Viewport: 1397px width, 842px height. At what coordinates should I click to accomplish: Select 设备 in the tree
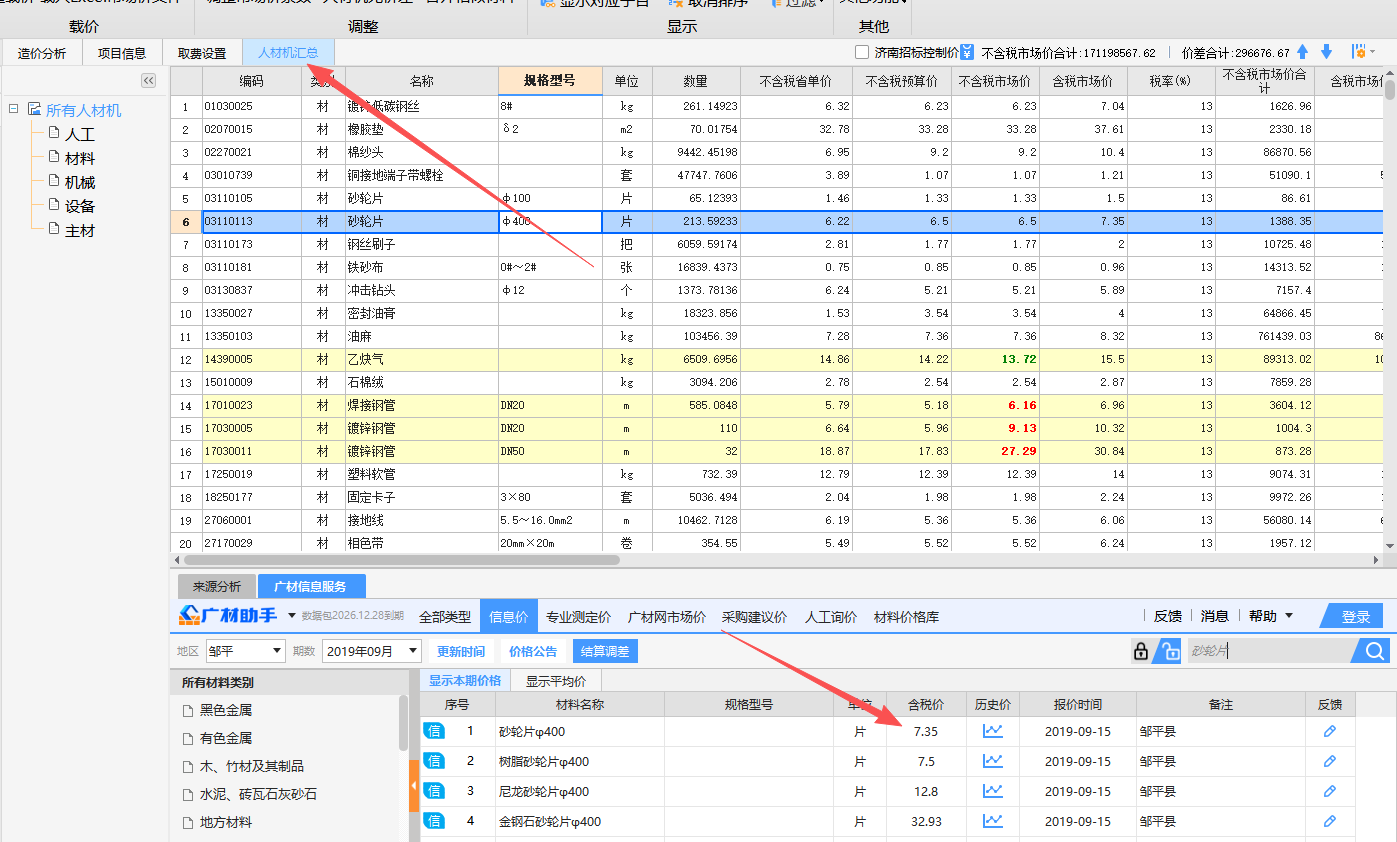[80, 206]
